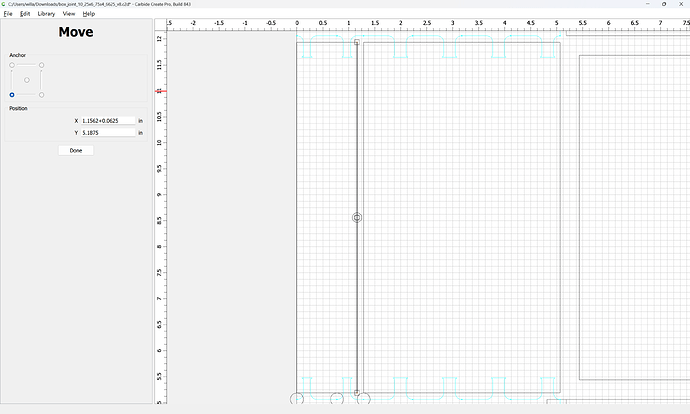690x414 pixels.
Task: Click the Carbide Create icon in title bar
Action: (4, 4)
